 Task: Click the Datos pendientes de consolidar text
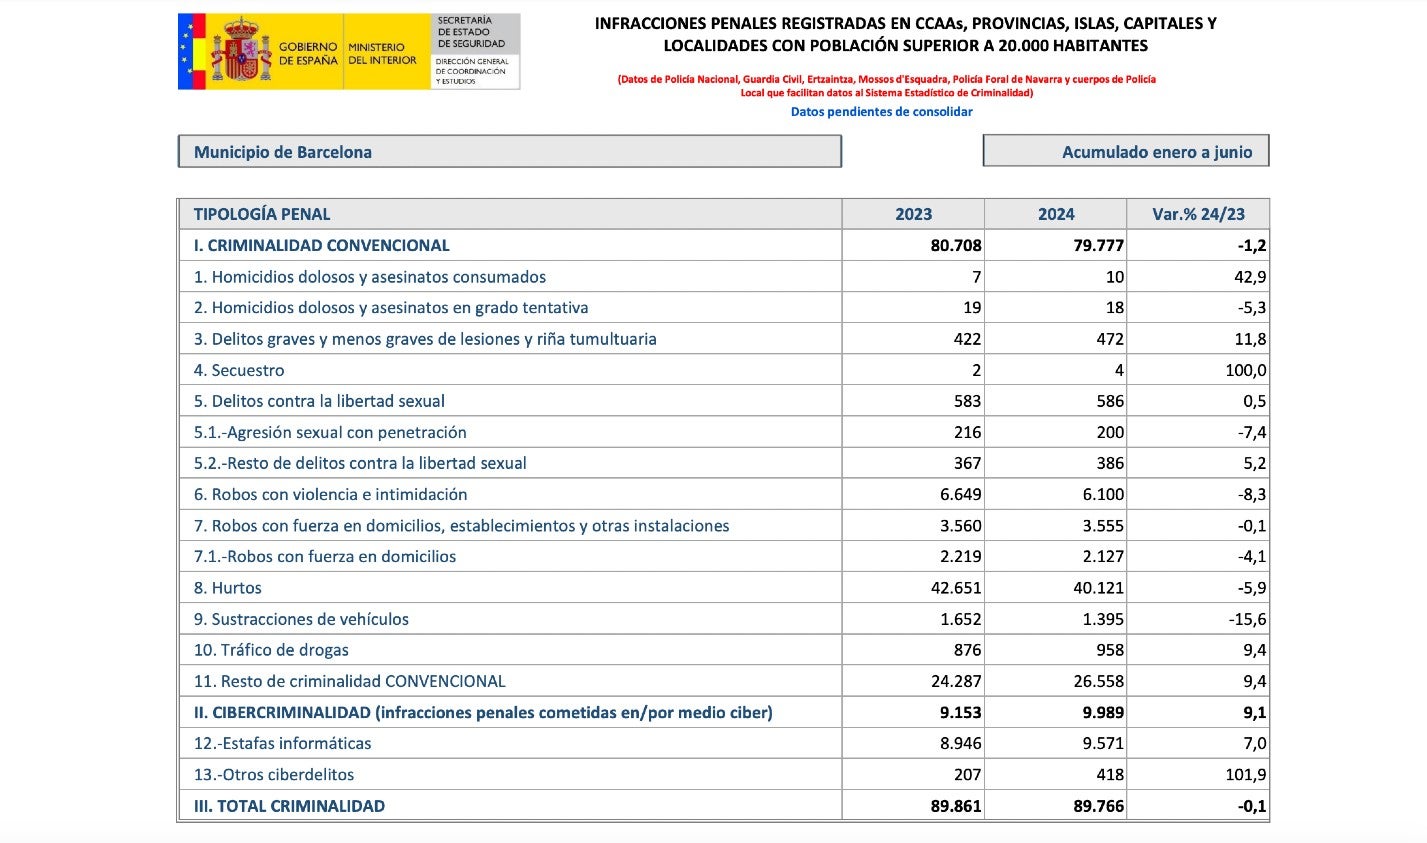point(881,112)
